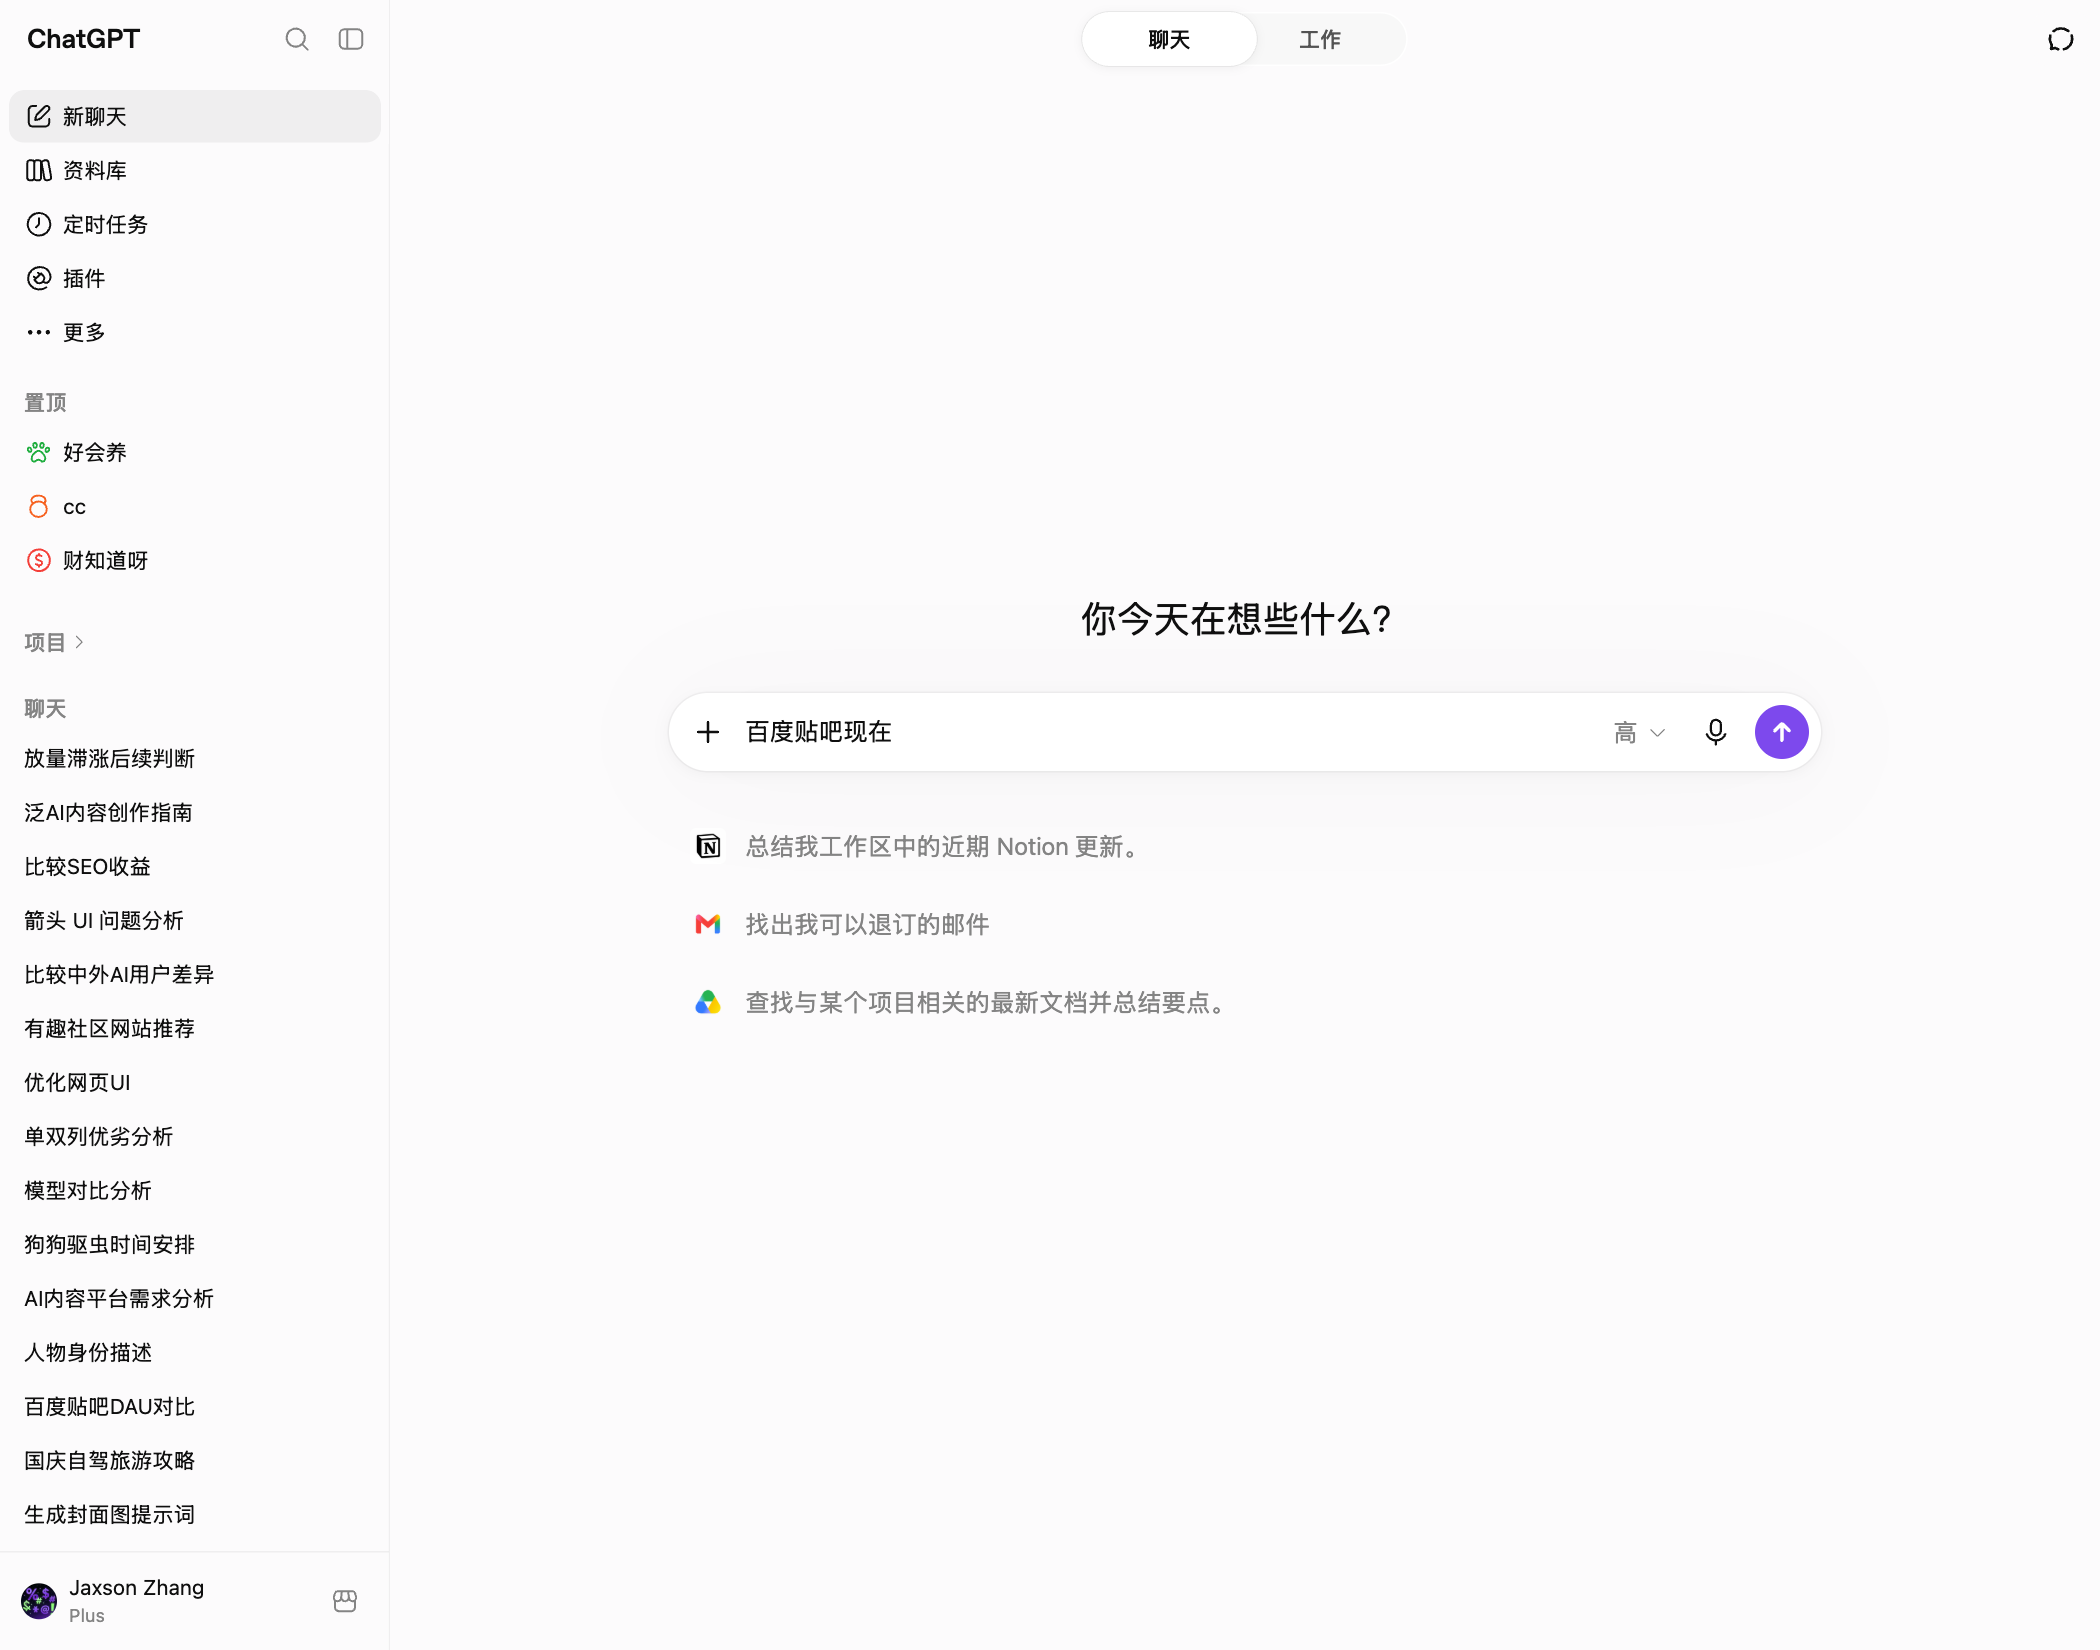Click the microphone dictation icon

click(1716, 732)
